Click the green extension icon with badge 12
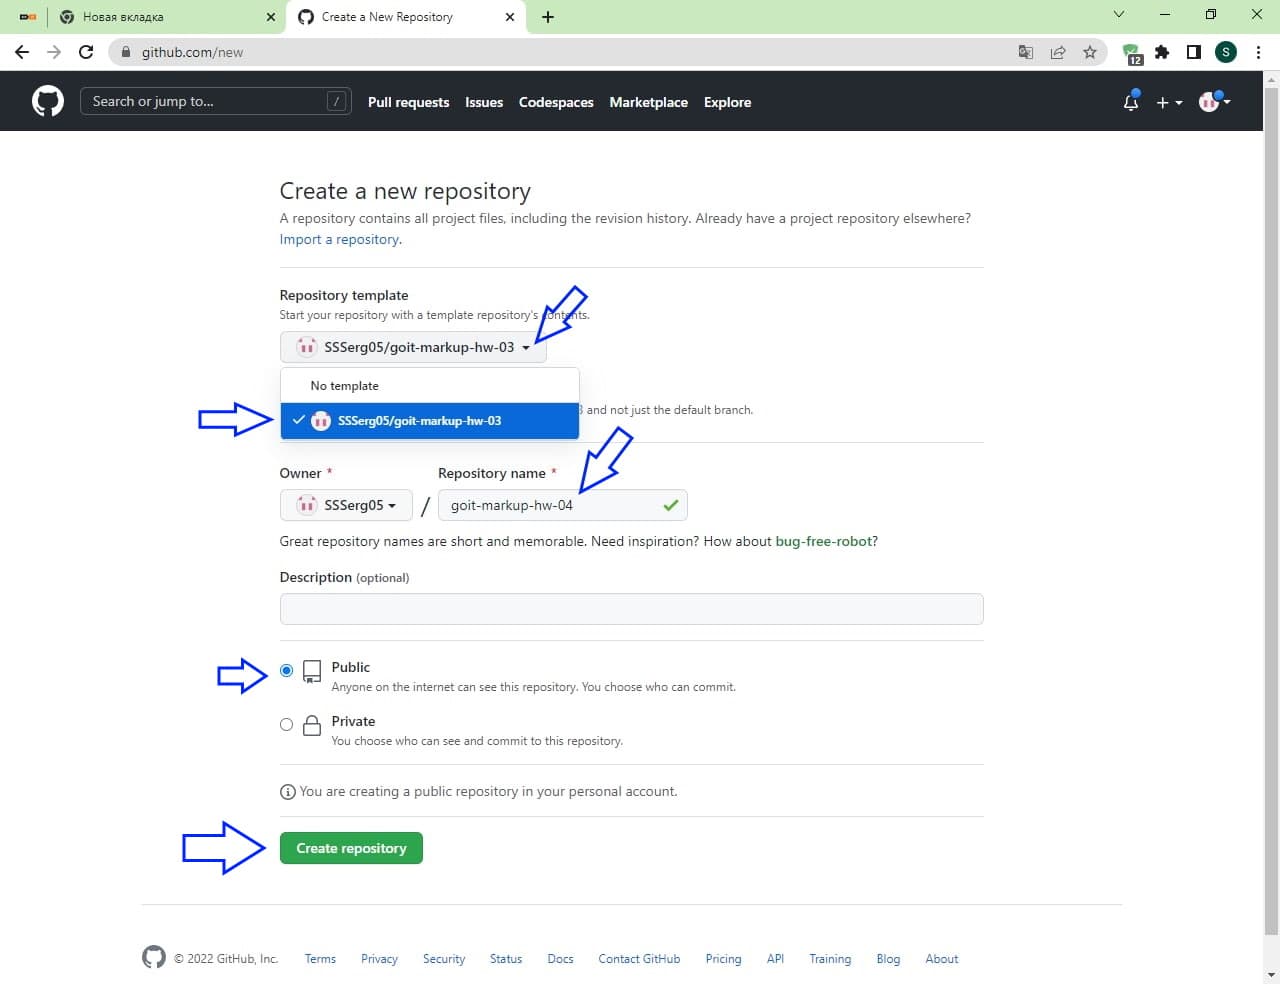The height and width of the screenshot is (984, 1280). [1132, 54]
